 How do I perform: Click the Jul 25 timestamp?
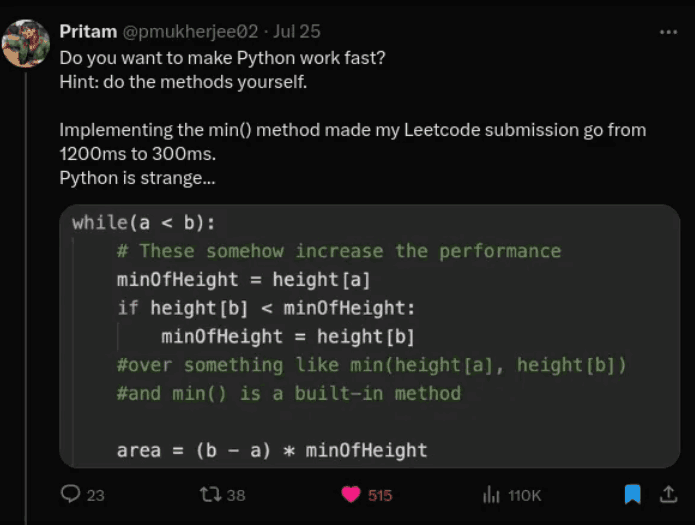(297, 32)
